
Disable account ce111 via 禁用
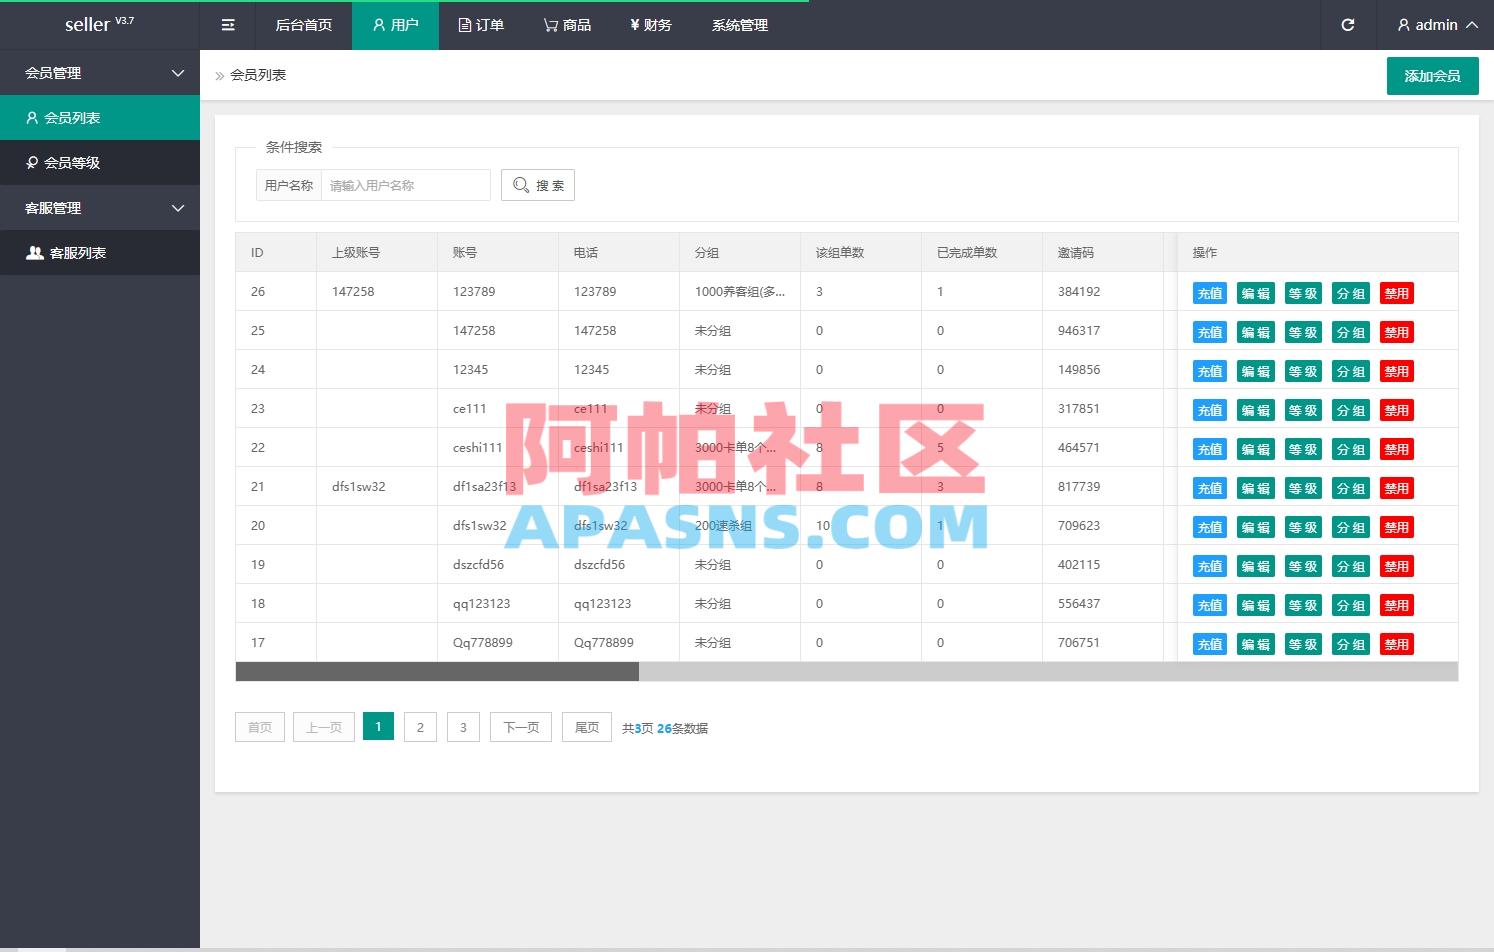coord(1396,409)
